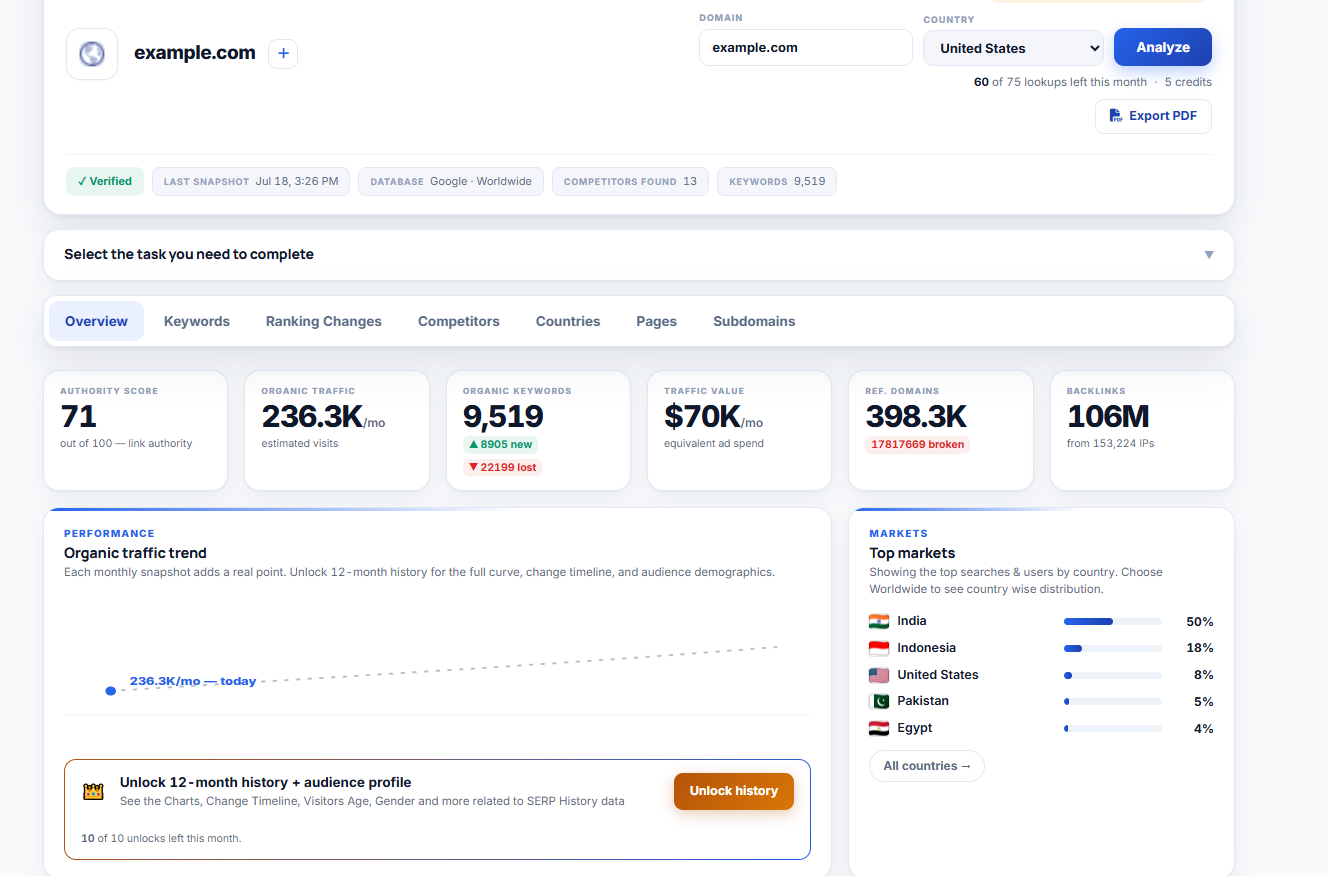The height and width of the screenshot is (876, 1328).
Task: Click the 17817669 broken badge
Action: click(917, 444)
